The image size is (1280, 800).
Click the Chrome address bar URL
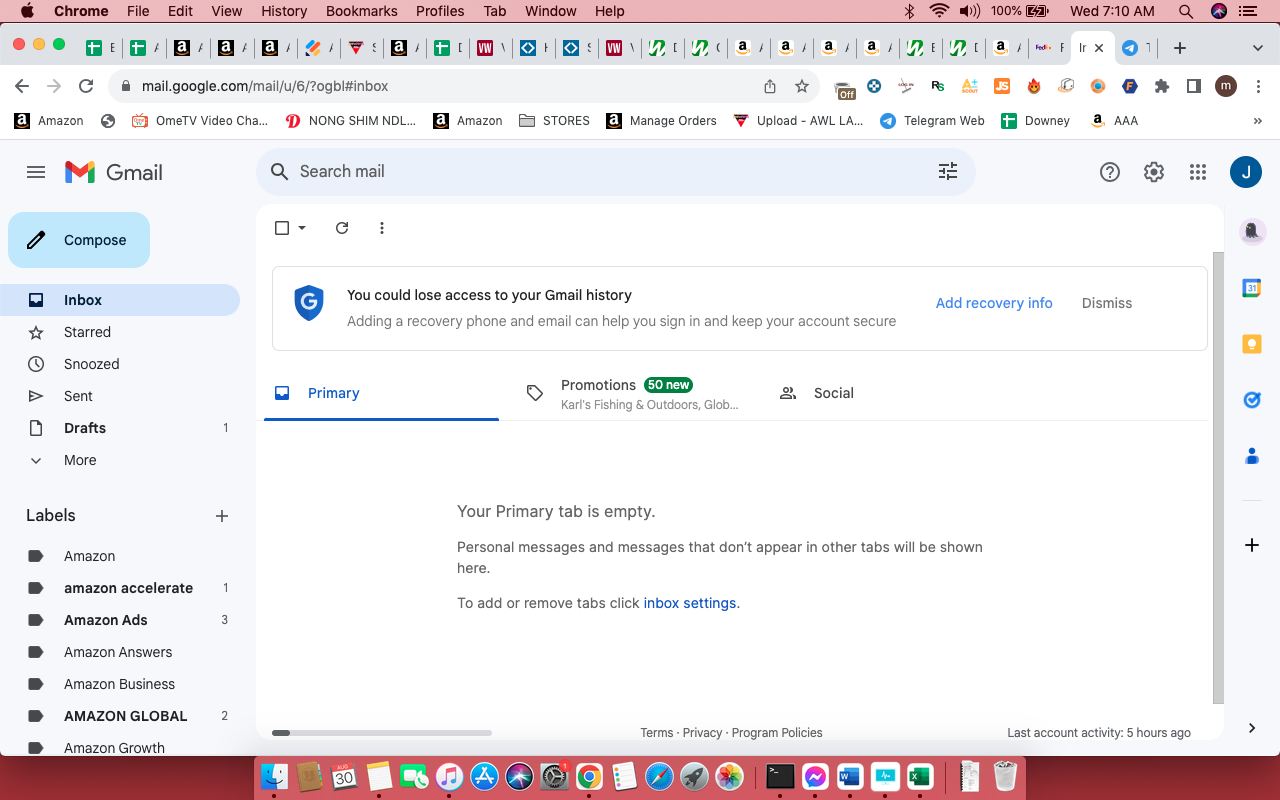pyautogui.click(x=265, y=86)
